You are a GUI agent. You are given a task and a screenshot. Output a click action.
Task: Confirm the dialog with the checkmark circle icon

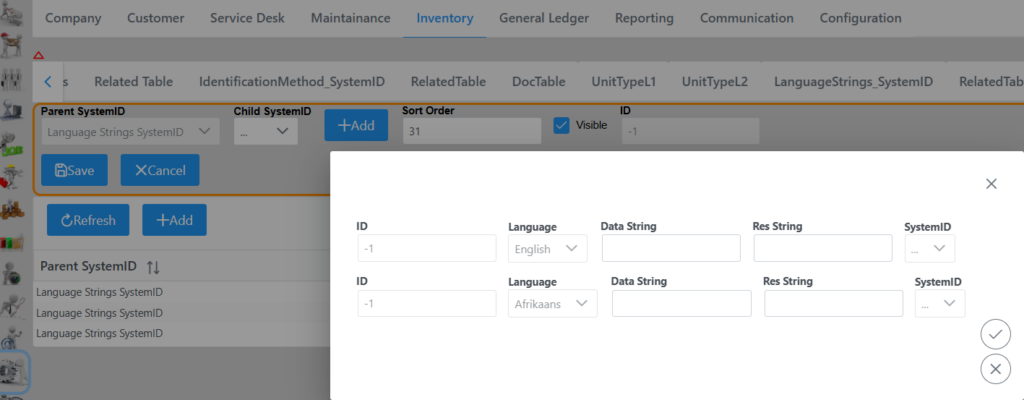[x=994, y=334]
